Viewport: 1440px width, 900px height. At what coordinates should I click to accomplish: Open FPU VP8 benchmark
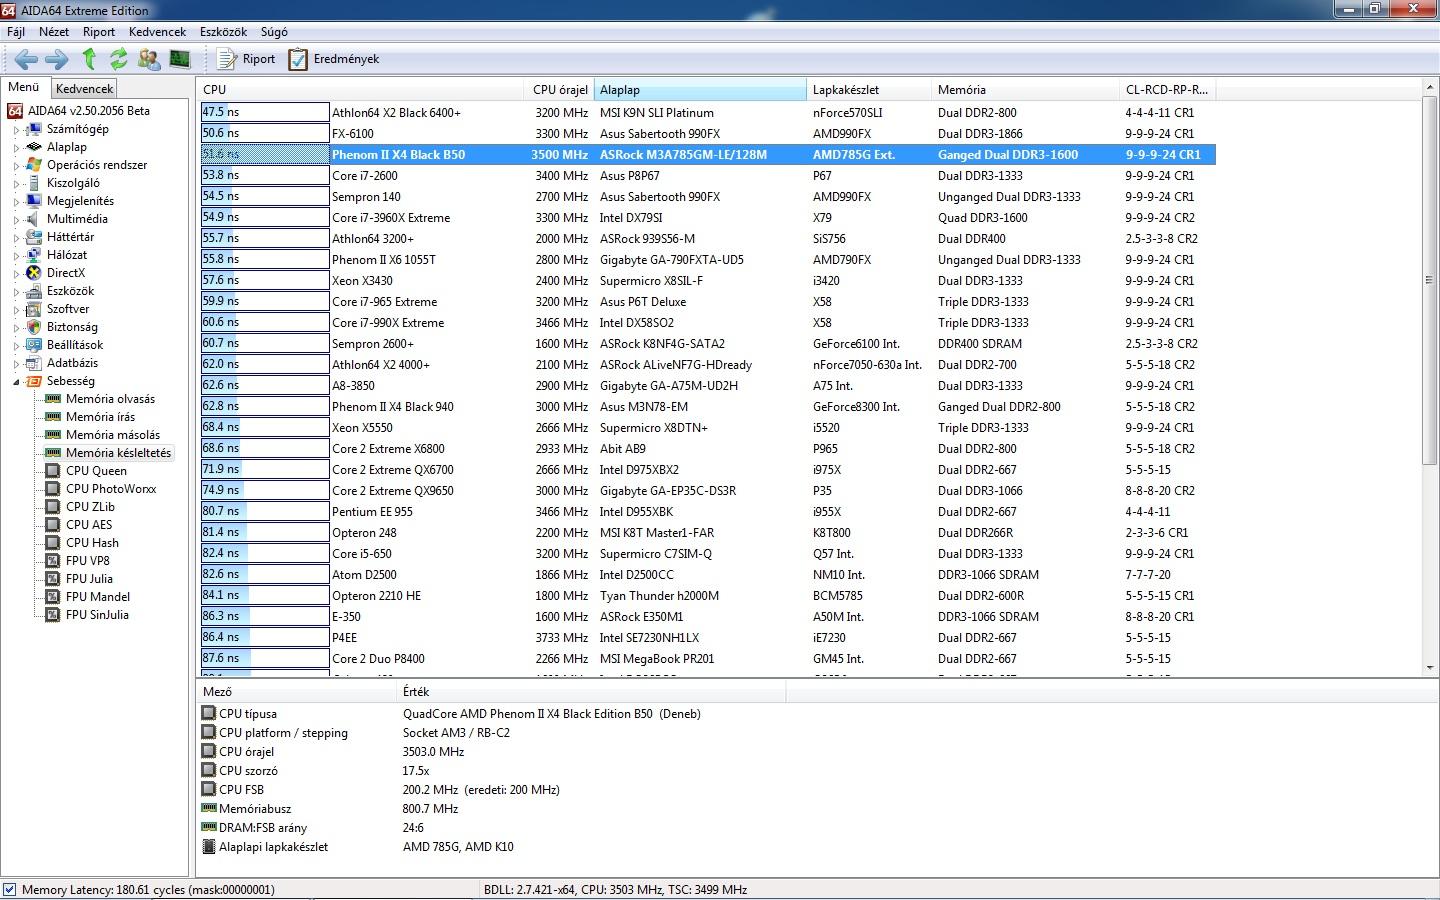(88, 561)
